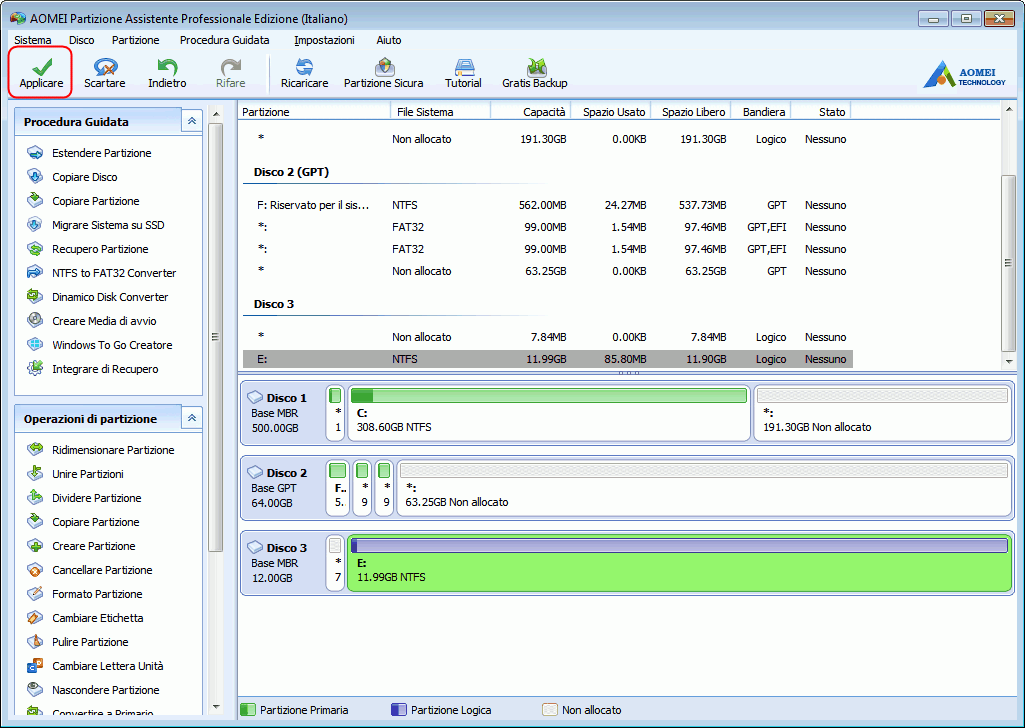Select Migrare Sistema su SSD wizard
The image size is (1025, 728).
coord(108,225)
